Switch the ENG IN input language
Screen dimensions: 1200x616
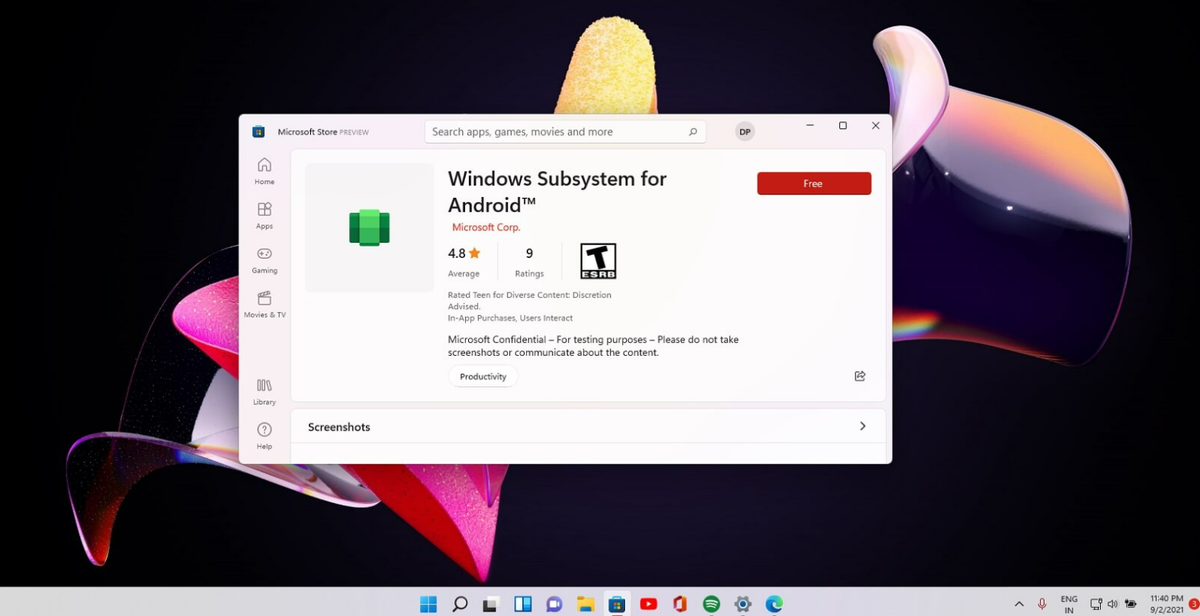tap(1069, 604)
